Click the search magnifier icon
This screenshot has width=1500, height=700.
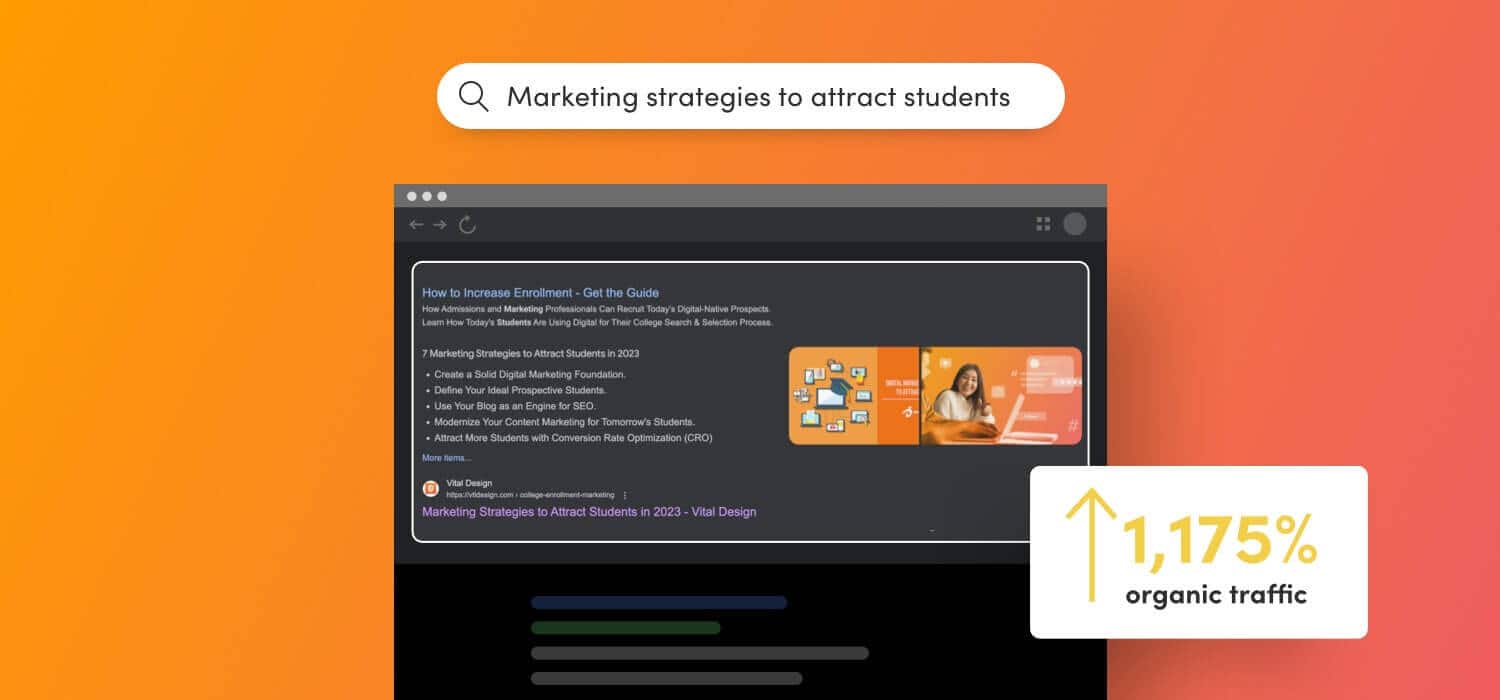tap(473, 96)
